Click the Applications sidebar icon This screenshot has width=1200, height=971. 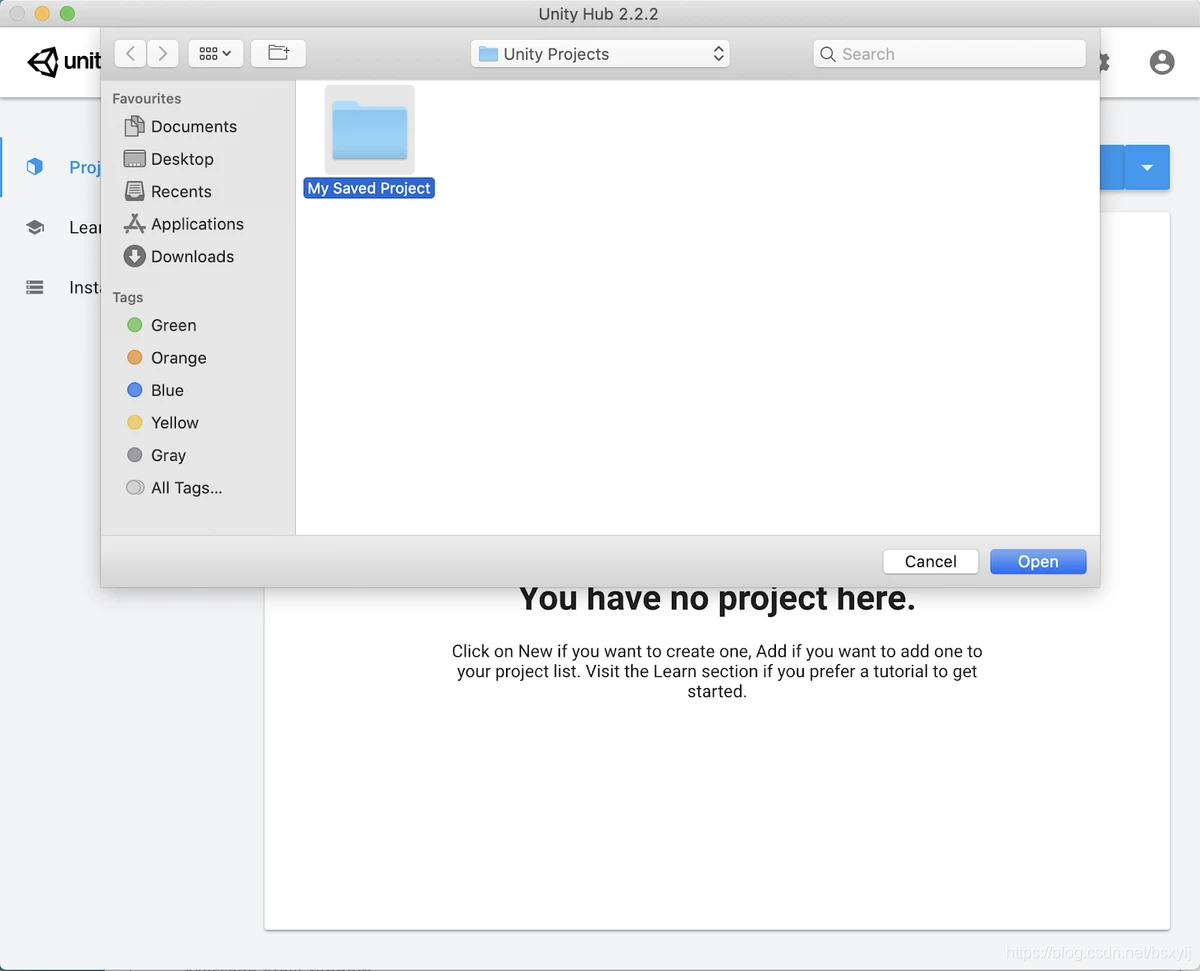point(134,224)
